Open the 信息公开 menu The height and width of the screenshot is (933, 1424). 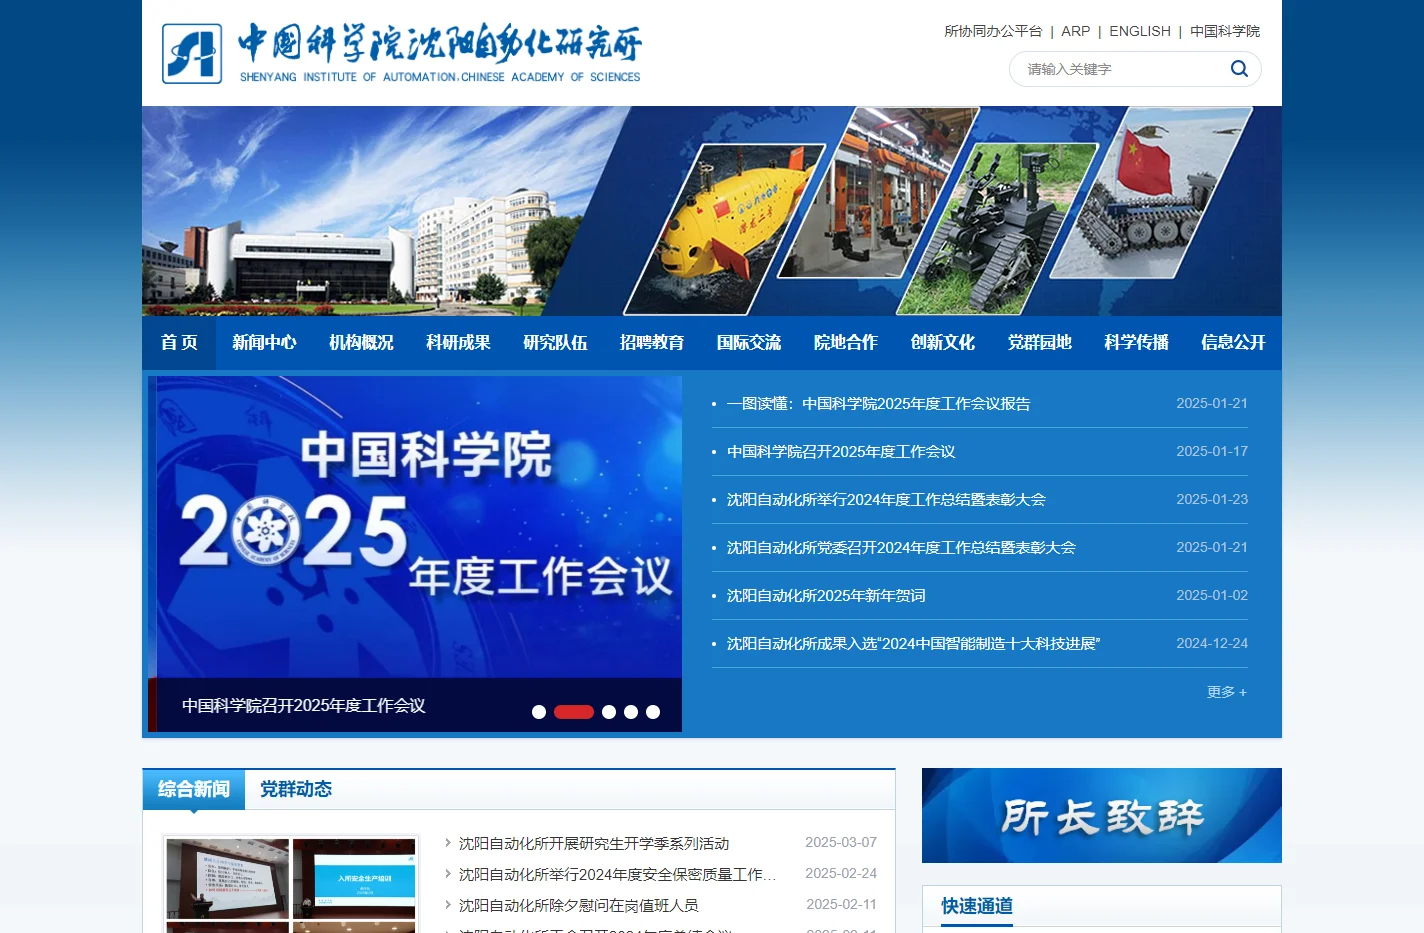click(1233, 342)
